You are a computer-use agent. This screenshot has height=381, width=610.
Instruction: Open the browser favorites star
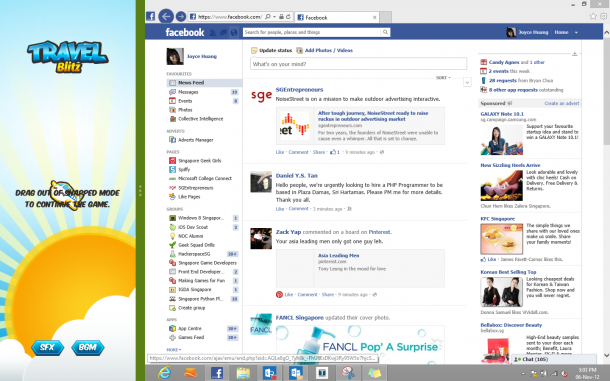pos(593,16)
